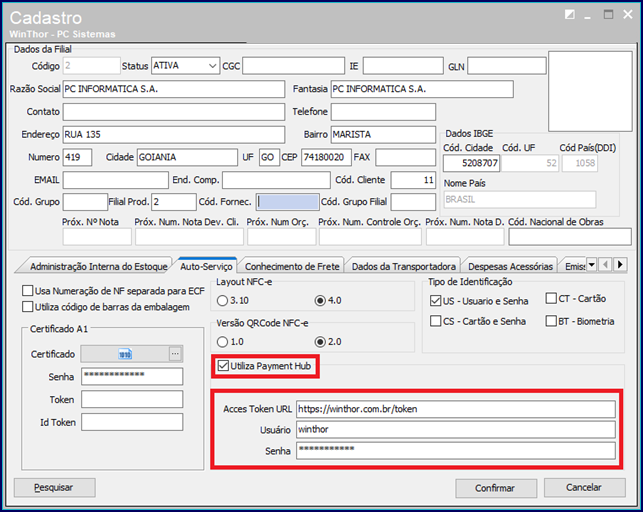
Task: Click the End. Comp. input field
Action: (276, 180)
